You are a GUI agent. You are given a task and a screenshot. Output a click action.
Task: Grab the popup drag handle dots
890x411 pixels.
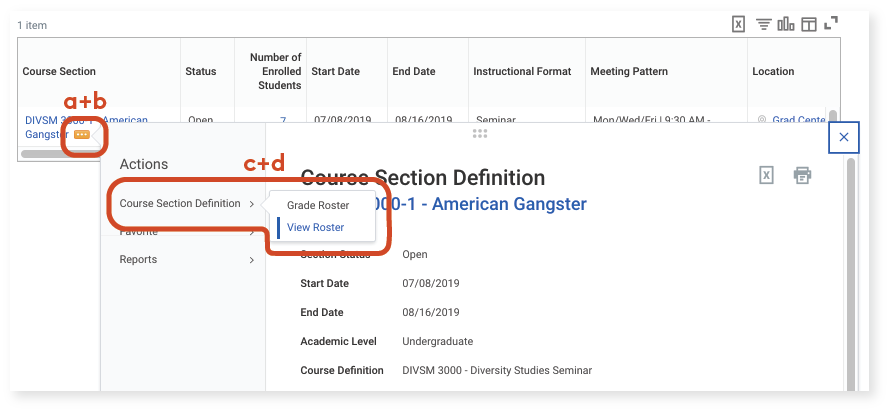pyautogui.click(x=480, y=134)
